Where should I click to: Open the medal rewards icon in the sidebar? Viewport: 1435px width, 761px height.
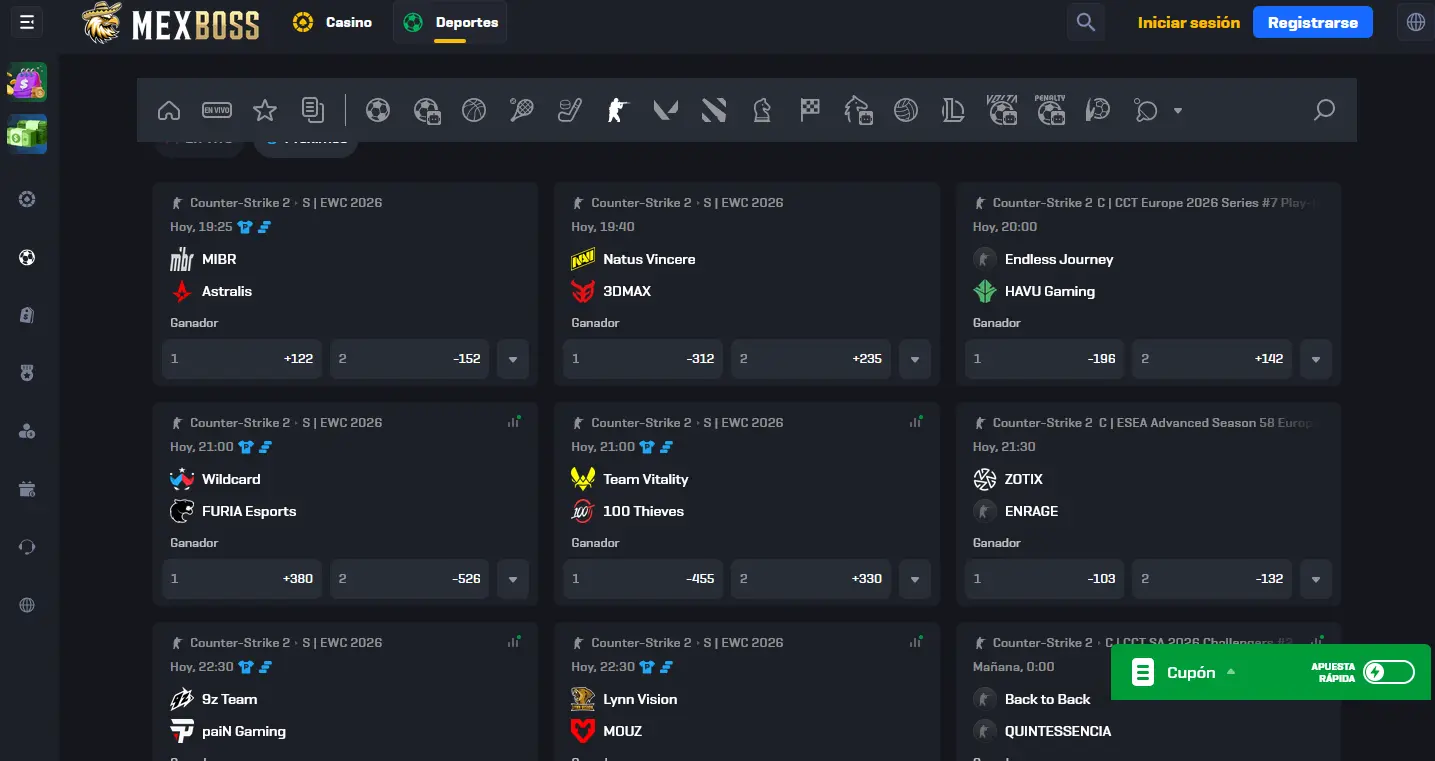point(27,373)
